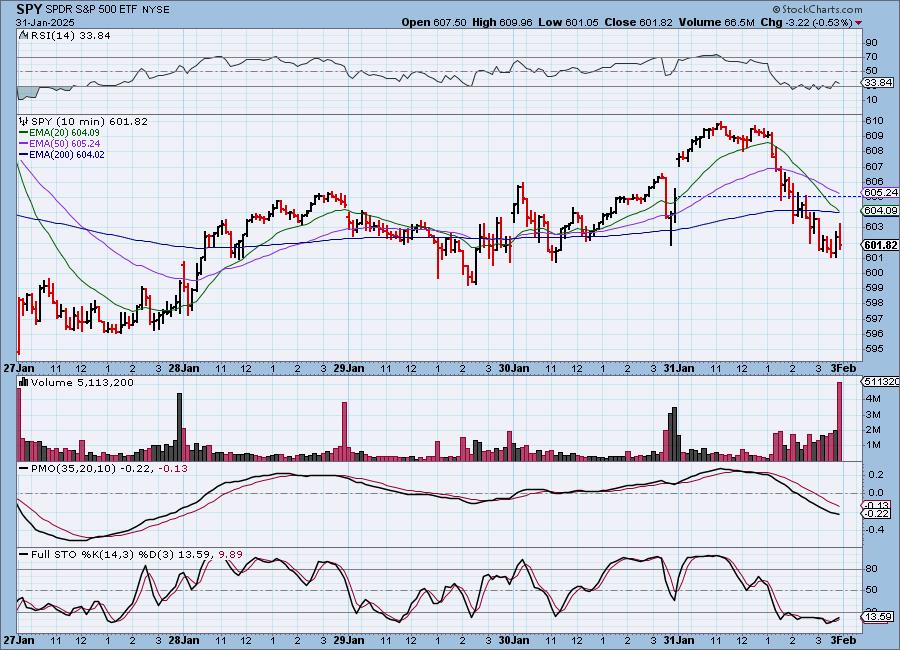Click the Close 601.82 header value
This screenshot has height=650, width=900.
637,22
